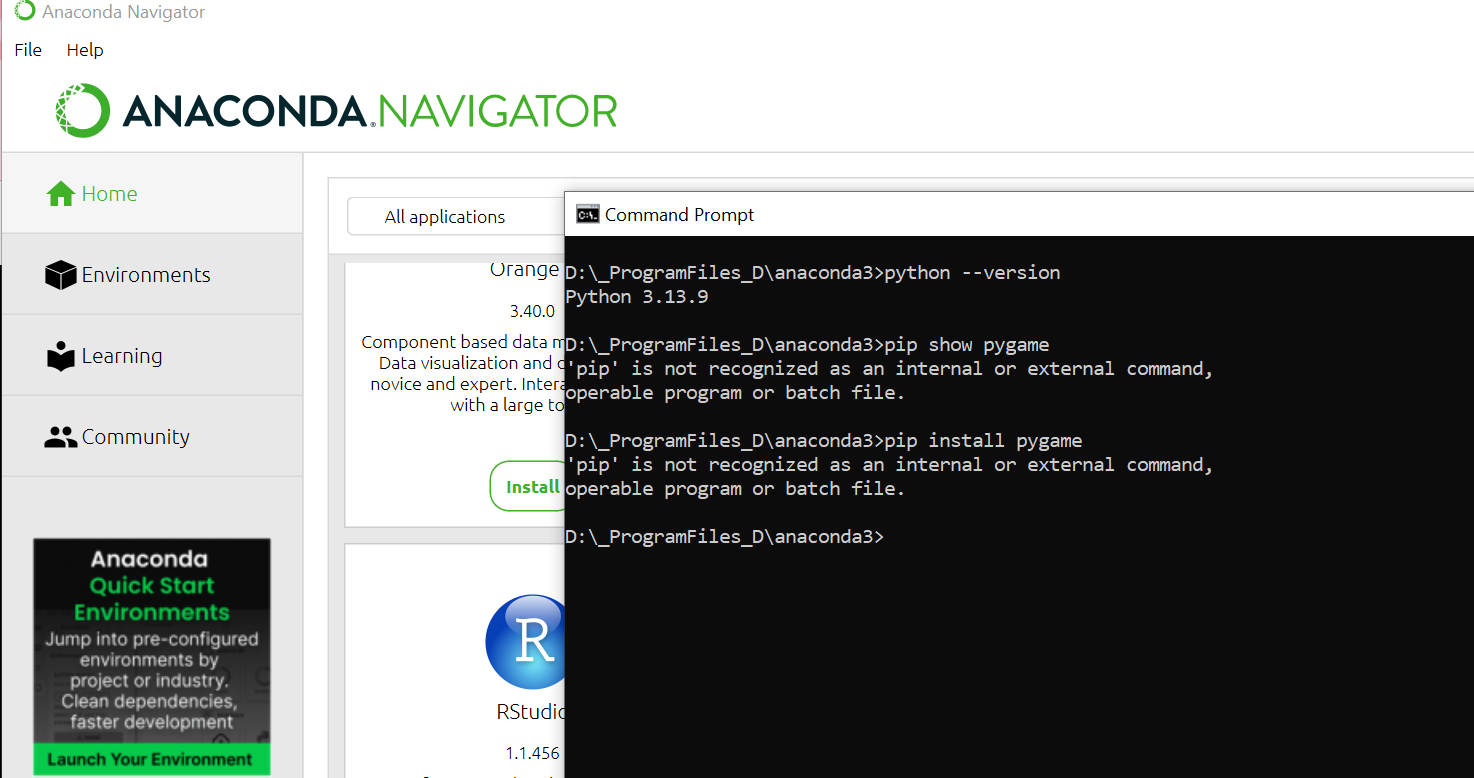This screenshot has width=1474, height=778.
Task: Expand the All applications dropdown
Action: click(456, 217)
